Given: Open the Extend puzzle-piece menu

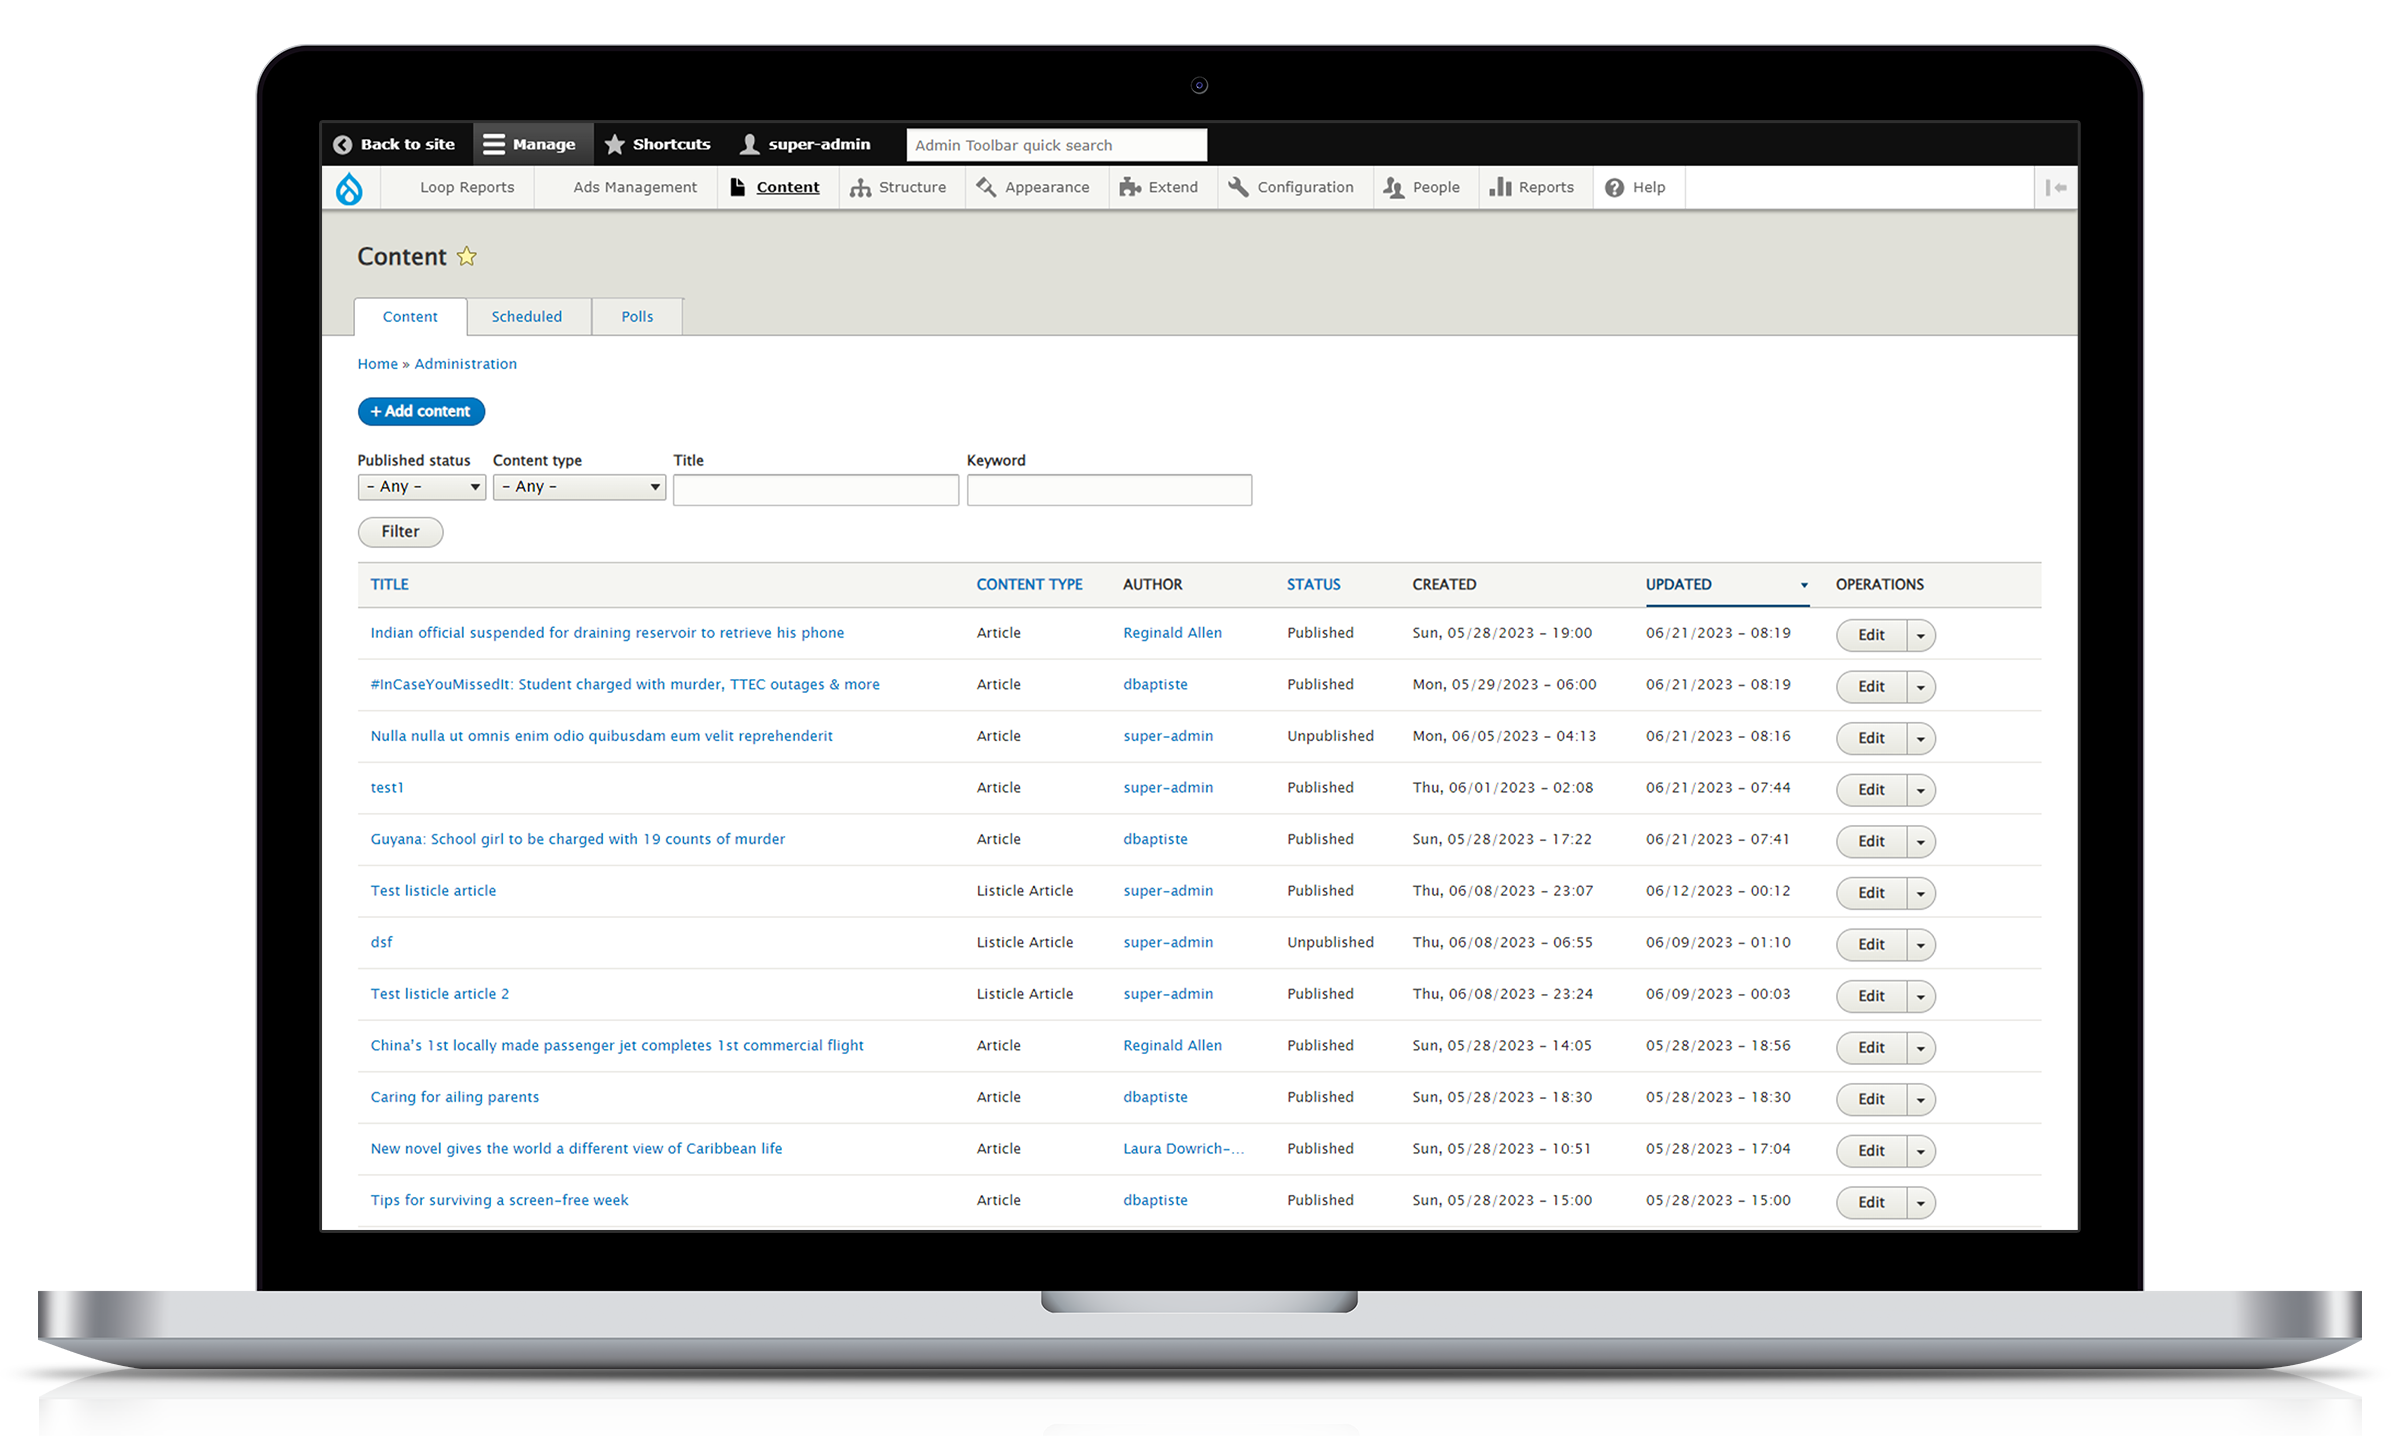Looking at the screenshot, I should 1159,188.
